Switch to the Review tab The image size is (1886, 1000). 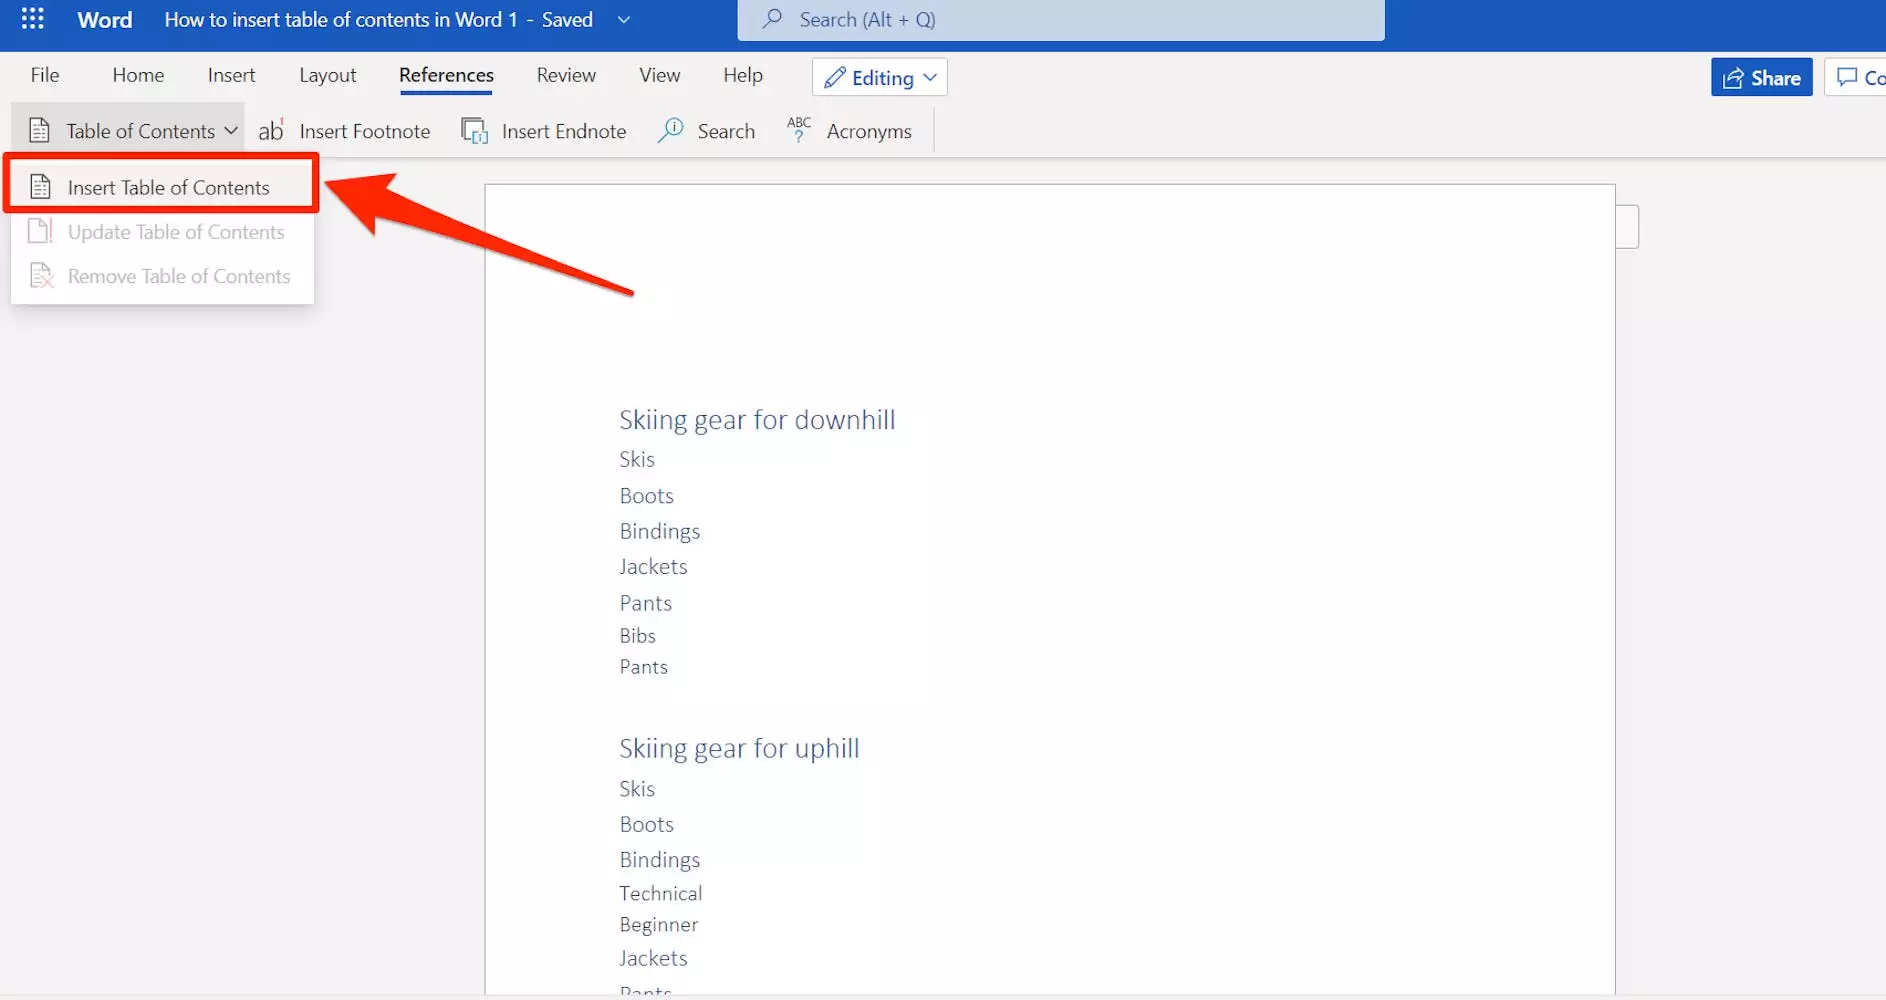pos(566,75)
